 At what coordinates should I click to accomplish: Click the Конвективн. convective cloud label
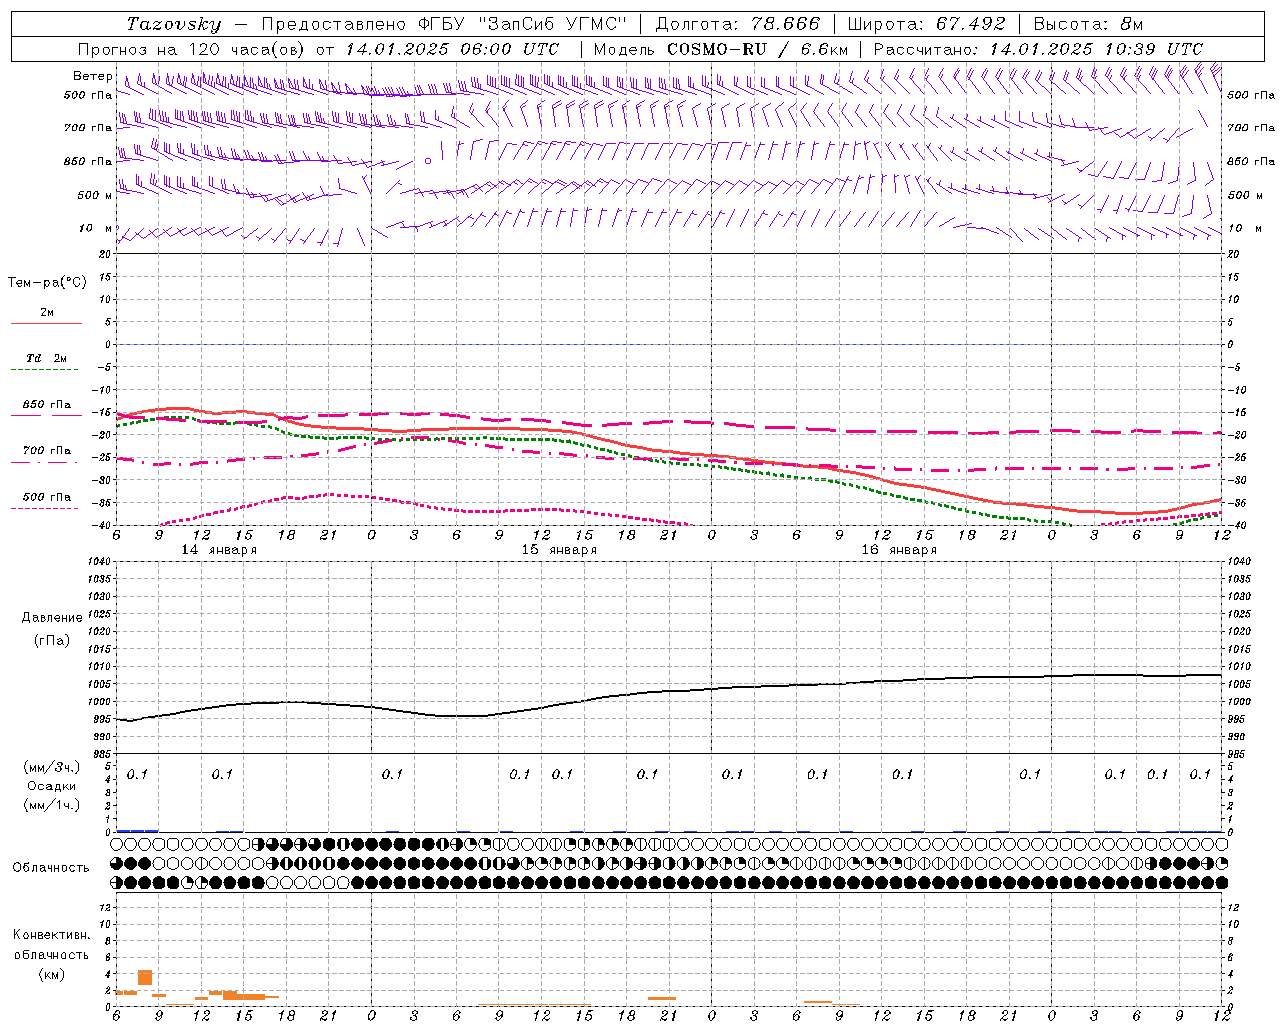(51, 935)
